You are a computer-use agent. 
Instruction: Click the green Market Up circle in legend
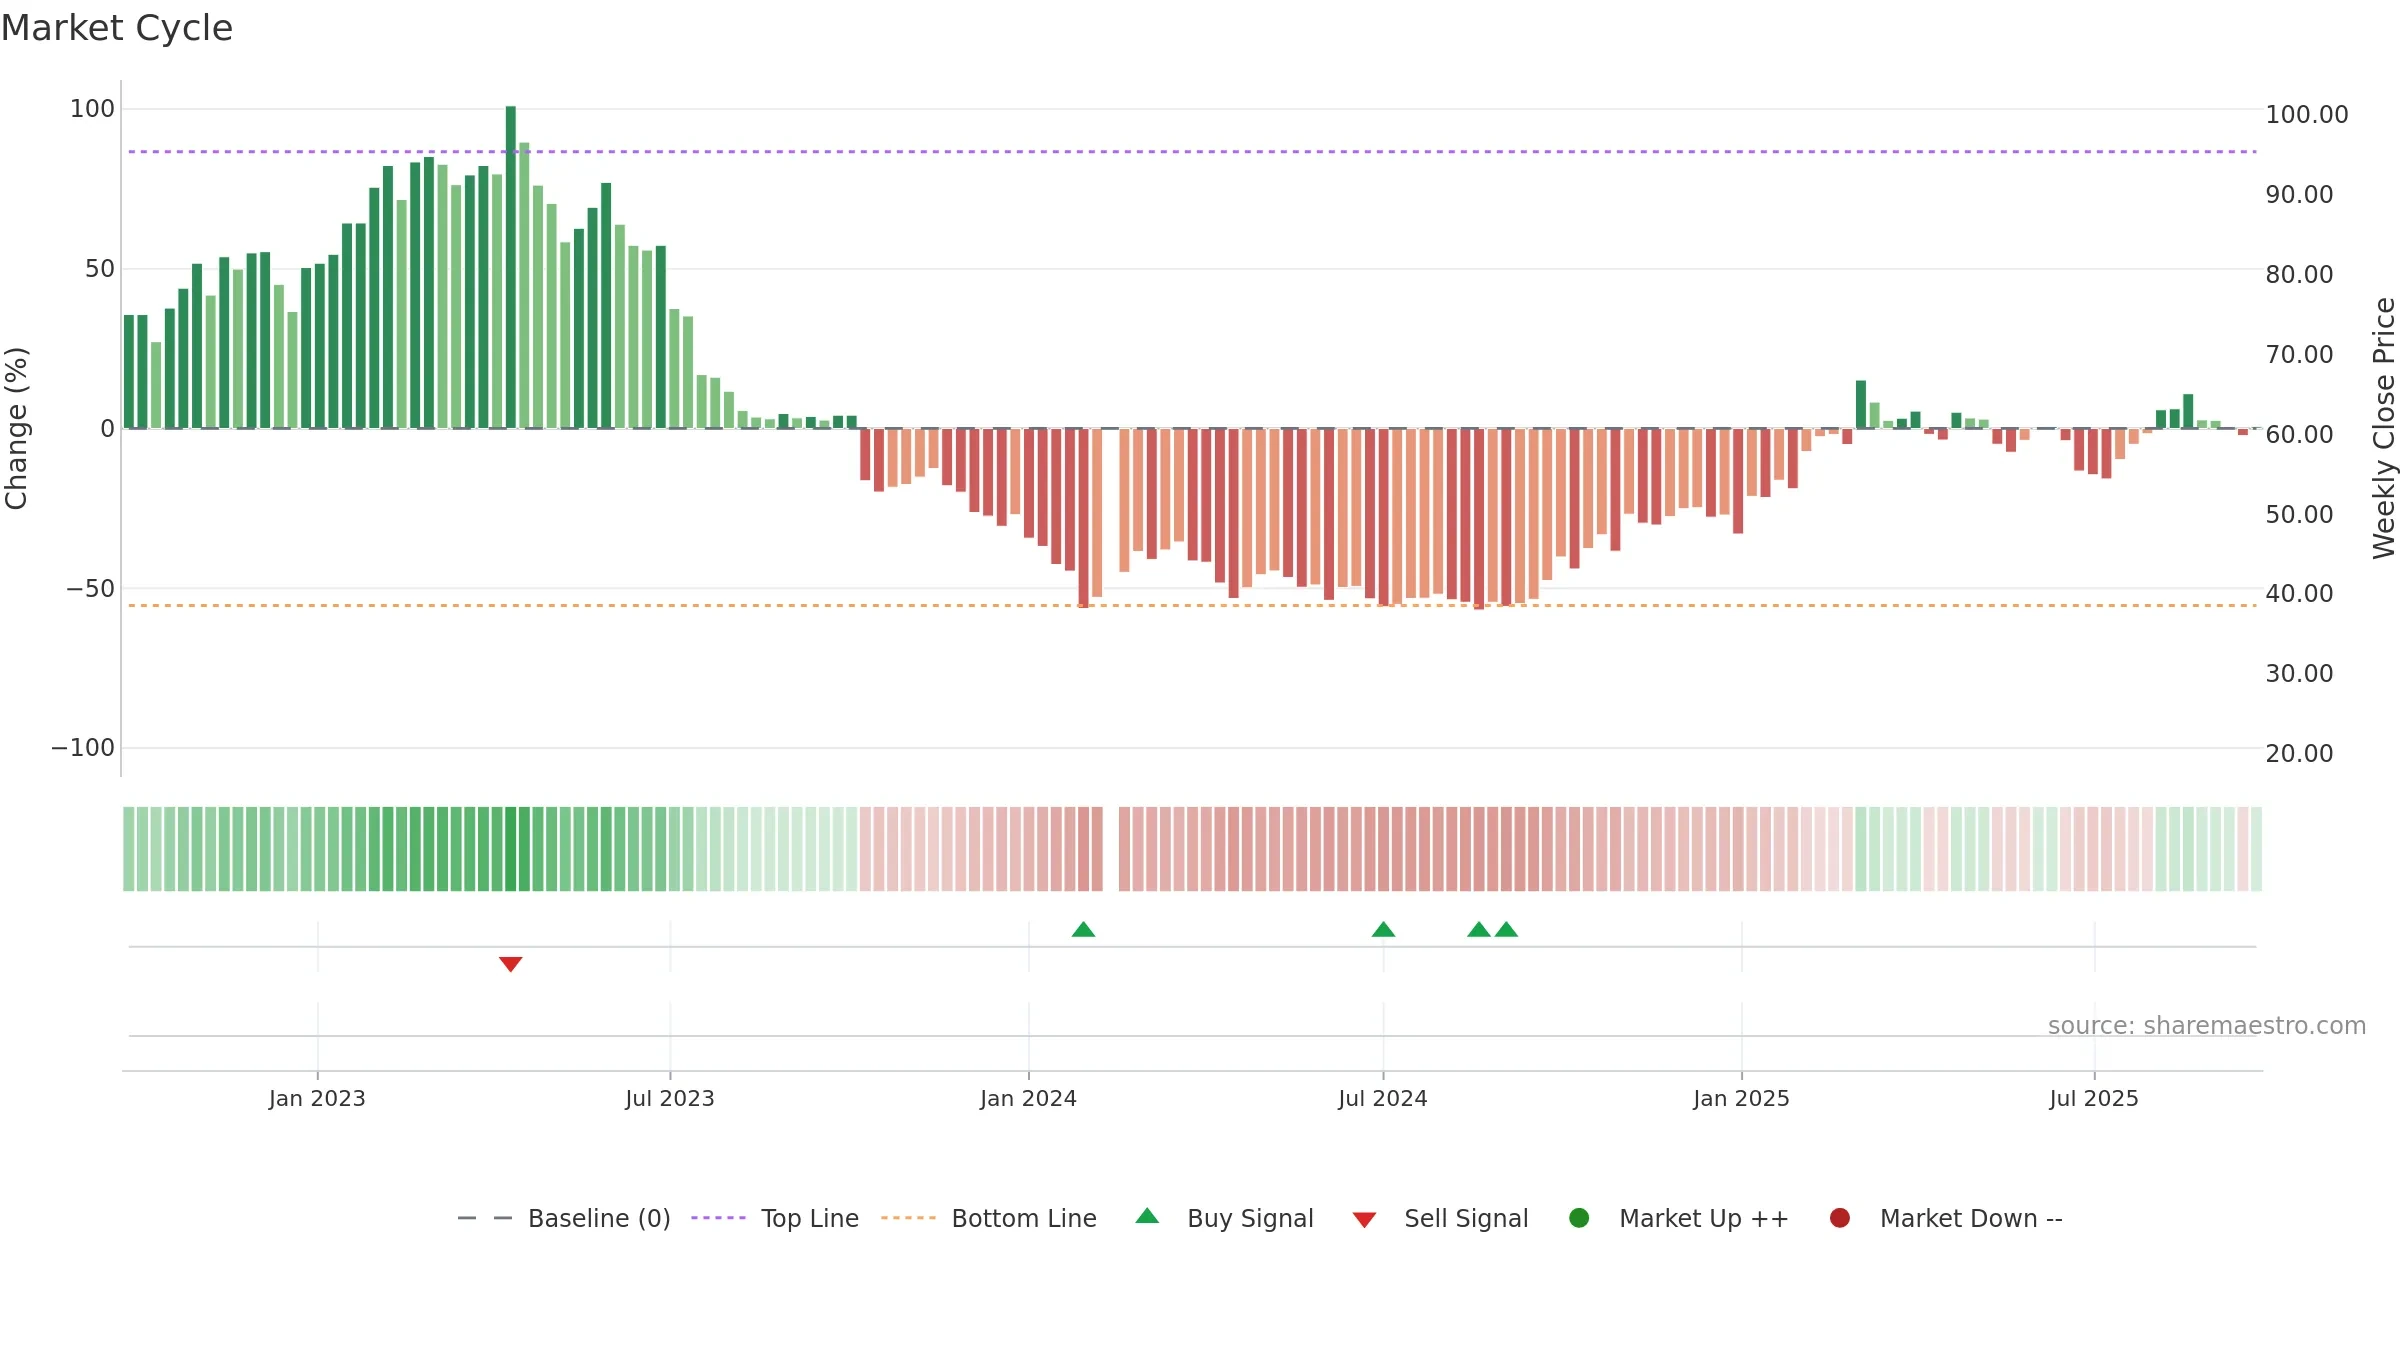(x=1579, y=1218)
